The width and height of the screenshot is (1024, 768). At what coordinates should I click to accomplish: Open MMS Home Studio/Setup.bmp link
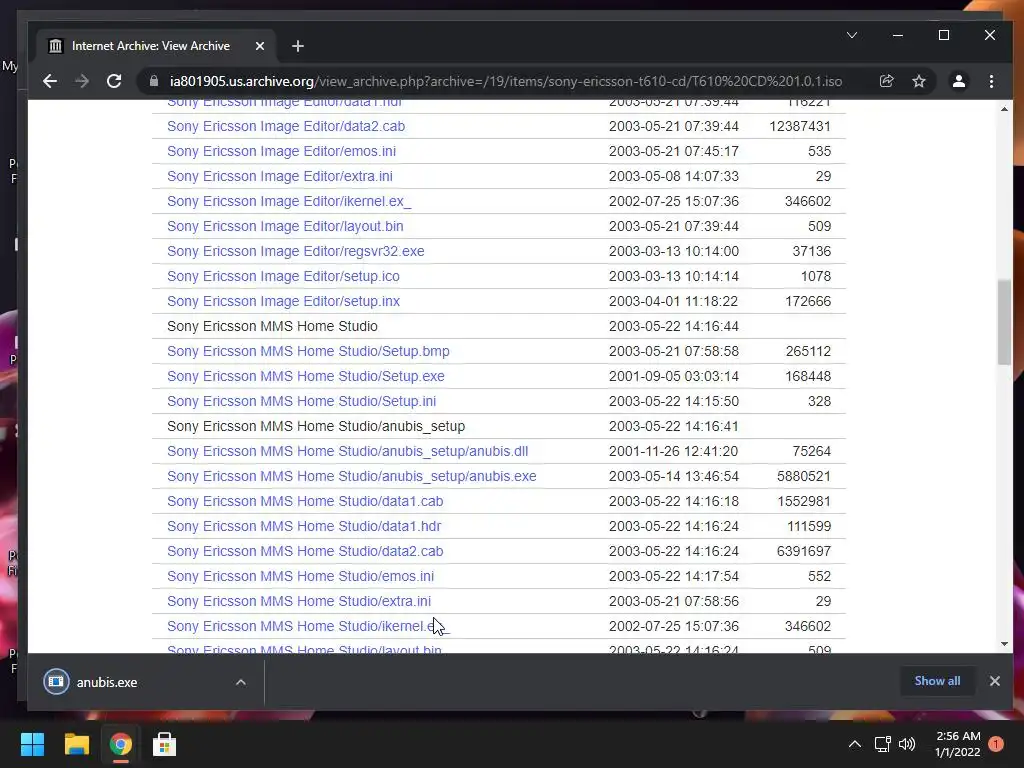point(308,351)
